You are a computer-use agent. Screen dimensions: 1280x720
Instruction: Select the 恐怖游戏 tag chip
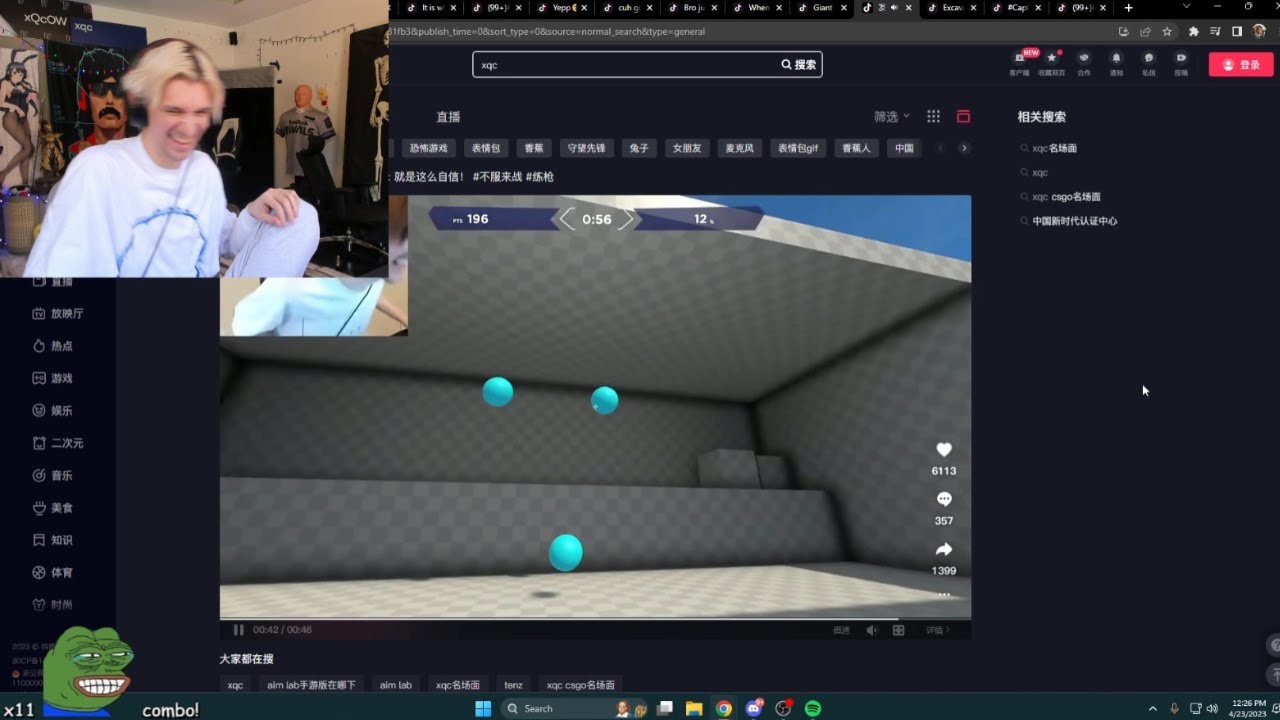click(x=429, y=148)
